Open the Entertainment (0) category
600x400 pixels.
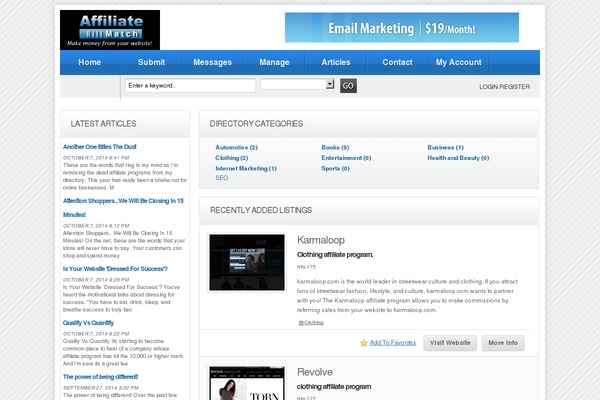[x=346, y=158]
